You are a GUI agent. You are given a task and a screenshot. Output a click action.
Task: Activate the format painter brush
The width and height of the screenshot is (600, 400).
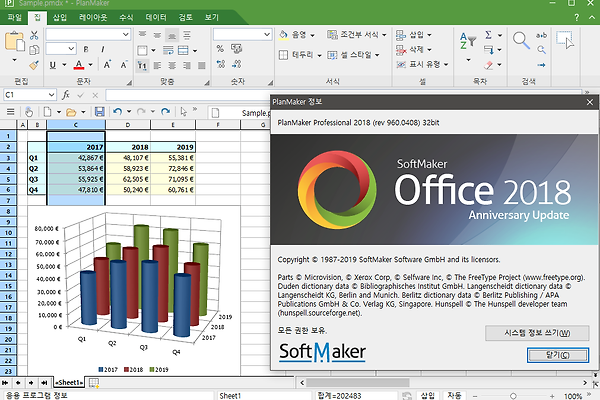(34, 65)
